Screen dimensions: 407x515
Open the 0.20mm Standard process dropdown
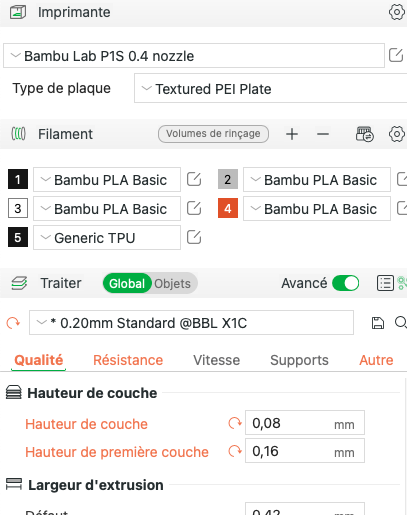click(191, 323)
